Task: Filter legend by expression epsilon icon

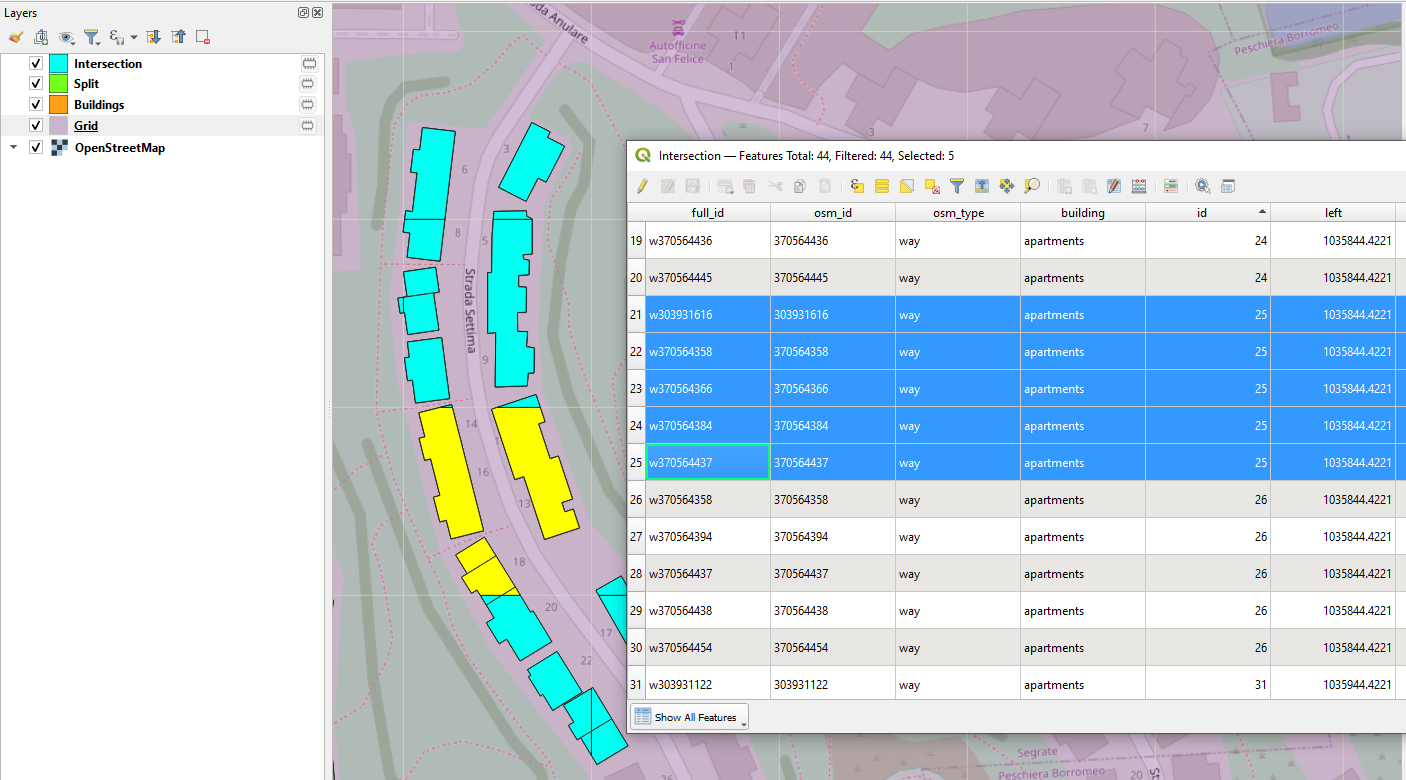Action: [x=117, y=37]
